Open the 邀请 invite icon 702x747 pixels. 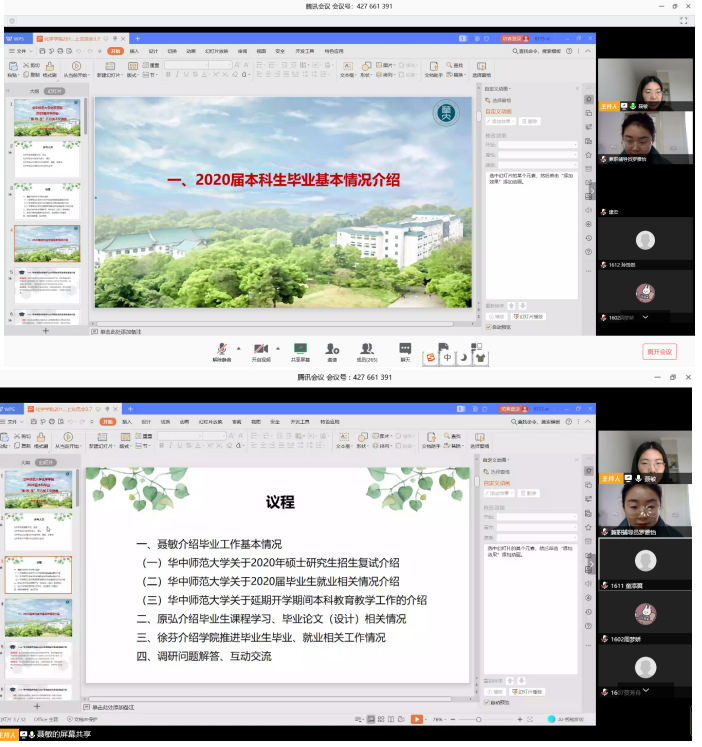click(332, 348)
